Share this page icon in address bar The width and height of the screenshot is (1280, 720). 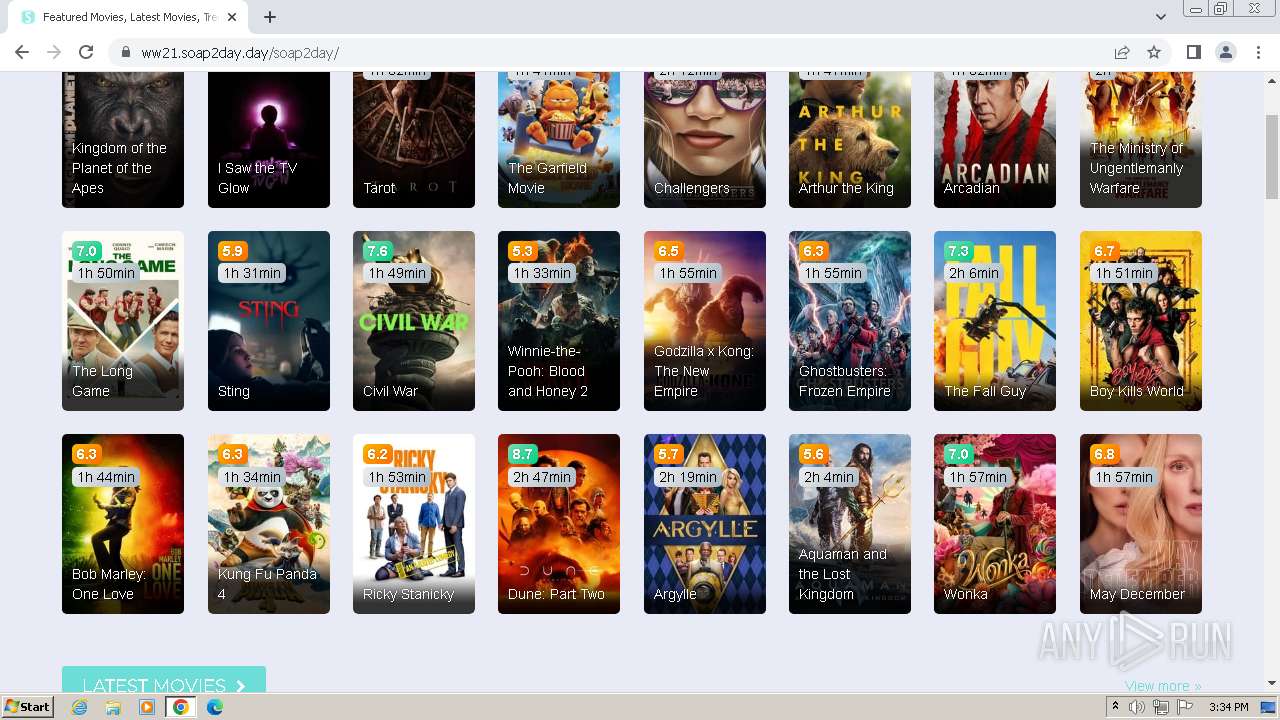(1122, 52)
